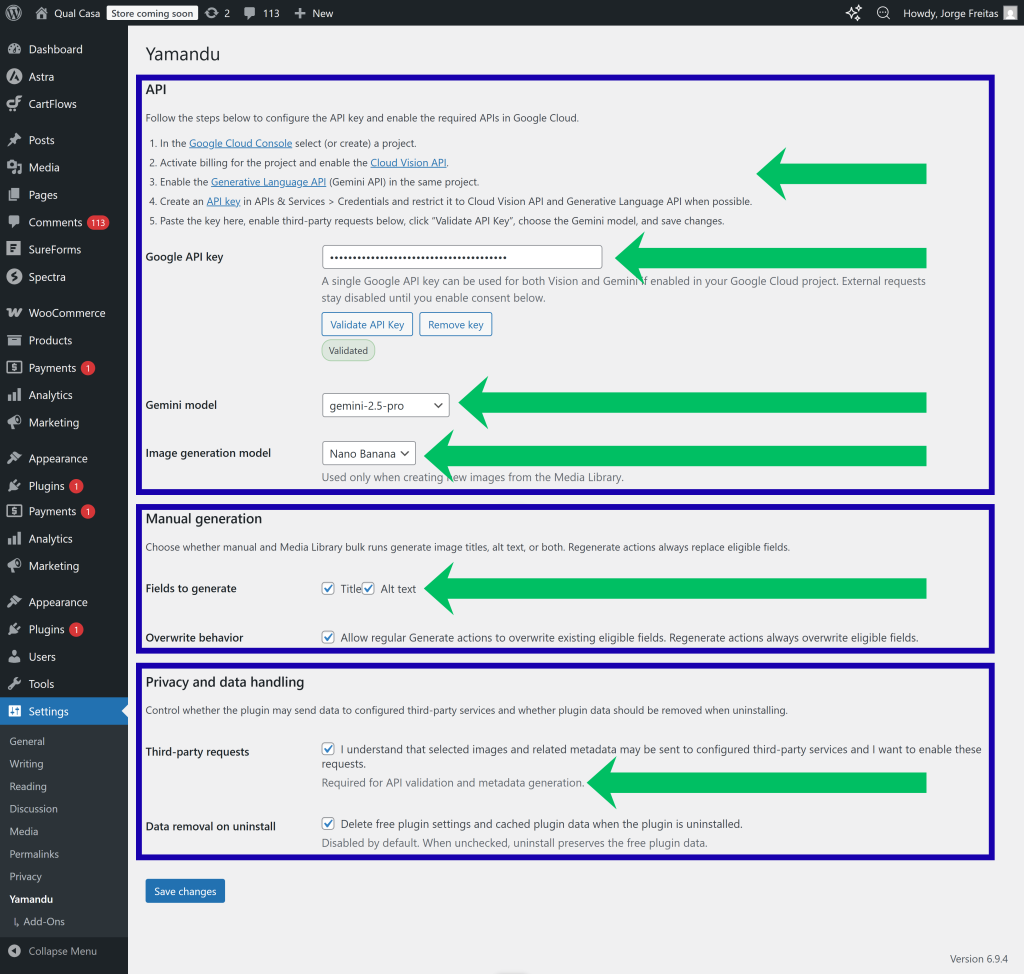Click the Version 6.9.4 footer text
Viewport: 1024px width, 974px height.
(x=978, y=958)
